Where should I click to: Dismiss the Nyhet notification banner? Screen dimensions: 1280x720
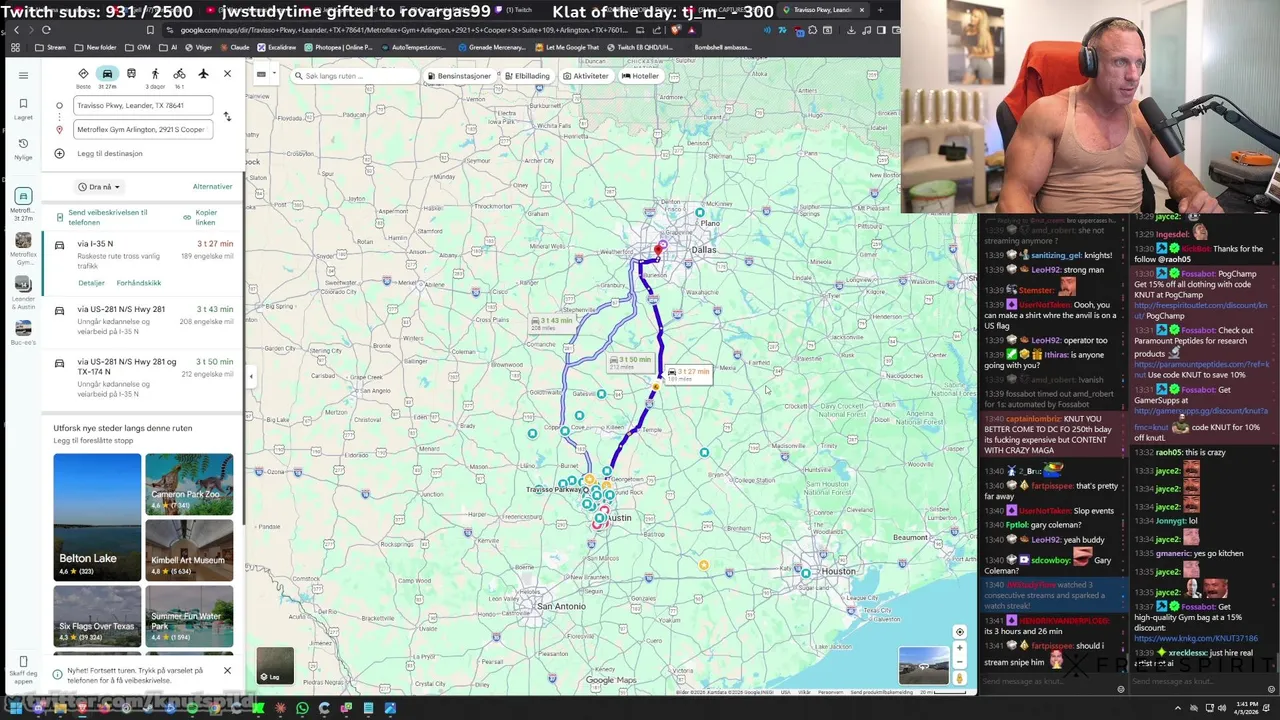pos(227,670)
